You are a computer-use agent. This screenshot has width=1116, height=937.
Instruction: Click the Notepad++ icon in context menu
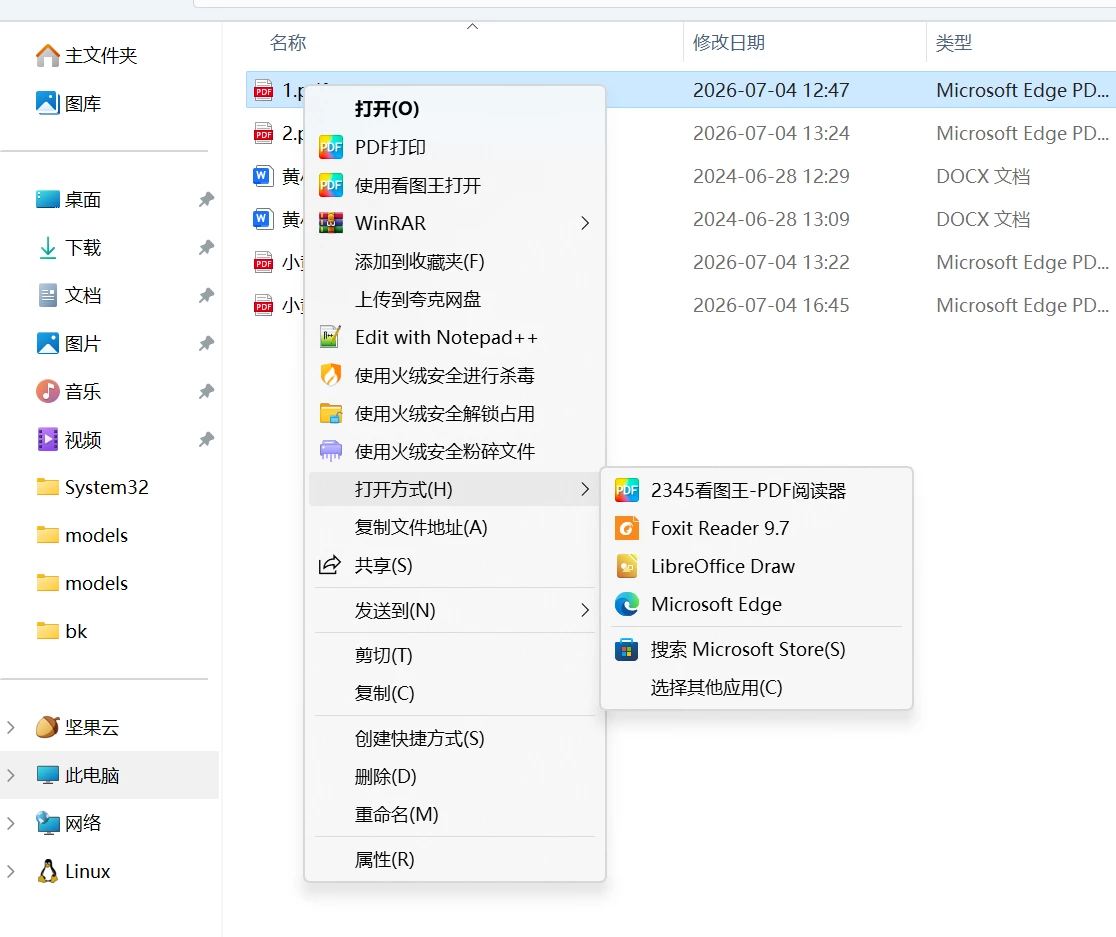pos(330,337)
